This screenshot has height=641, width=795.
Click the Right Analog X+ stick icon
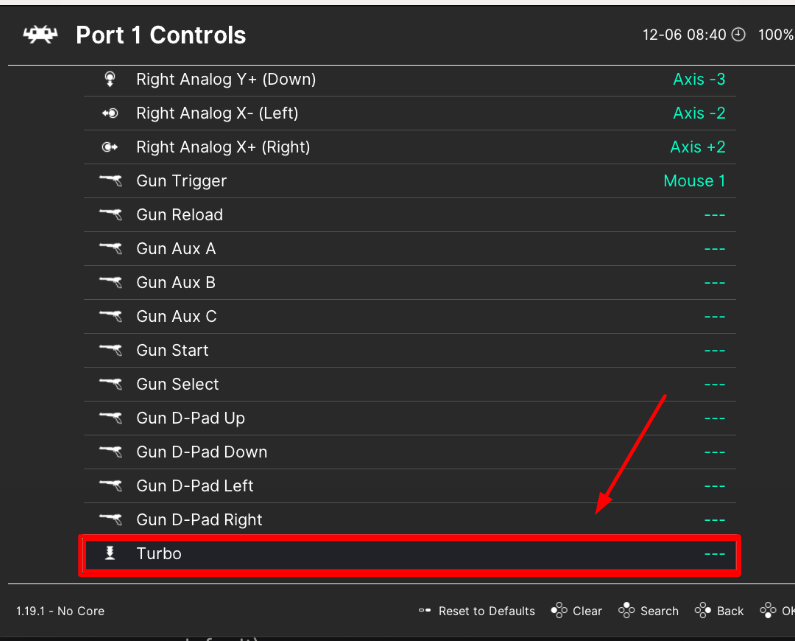110,147
